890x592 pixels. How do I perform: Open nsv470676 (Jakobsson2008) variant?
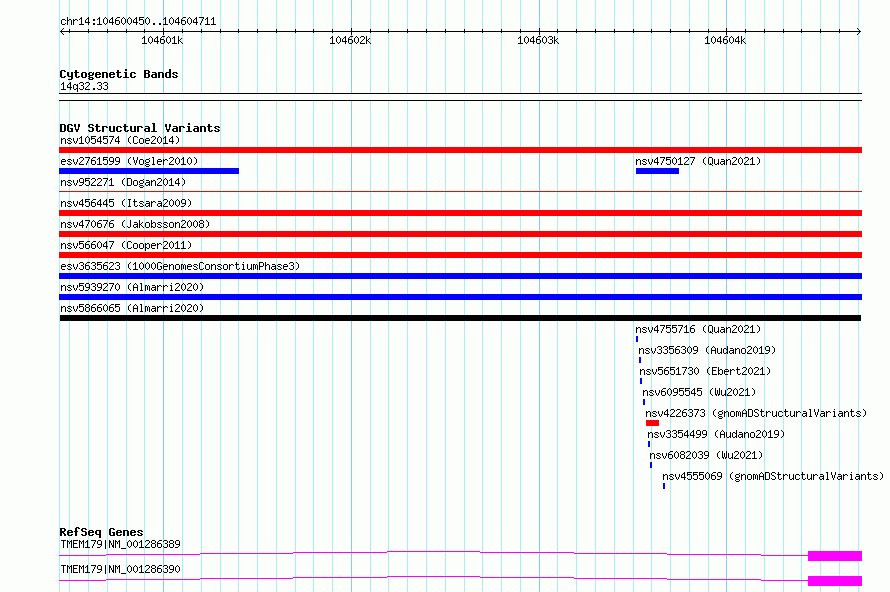(x=135, y=224)
